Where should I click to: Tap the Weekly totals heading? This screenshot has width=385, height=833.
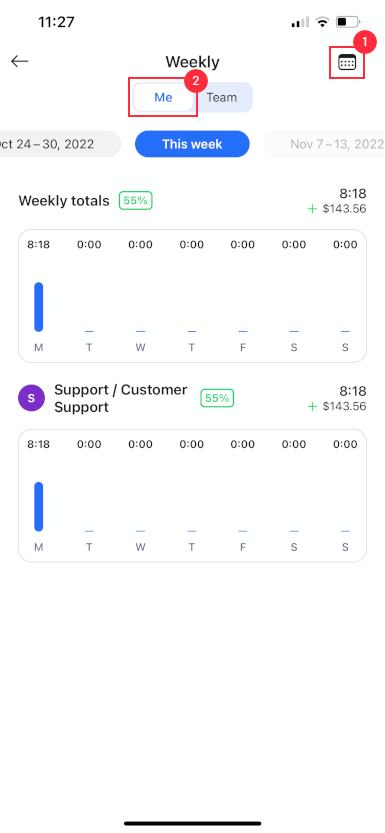64,201
